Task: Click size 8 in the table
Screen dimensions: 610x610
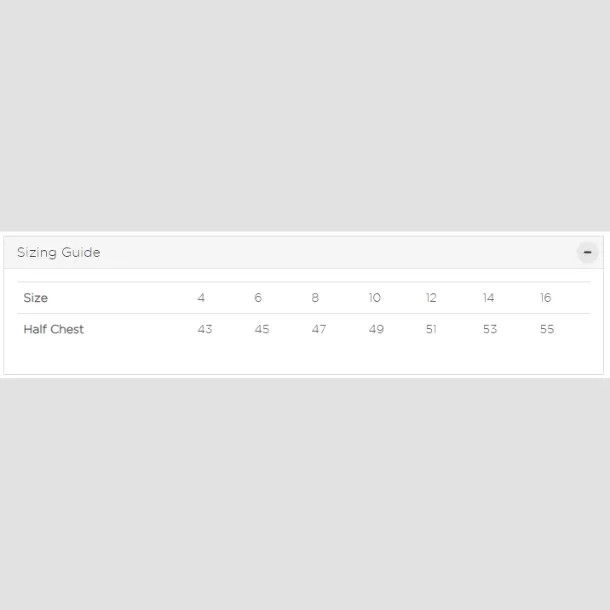Action: click(x=315, y=298)
